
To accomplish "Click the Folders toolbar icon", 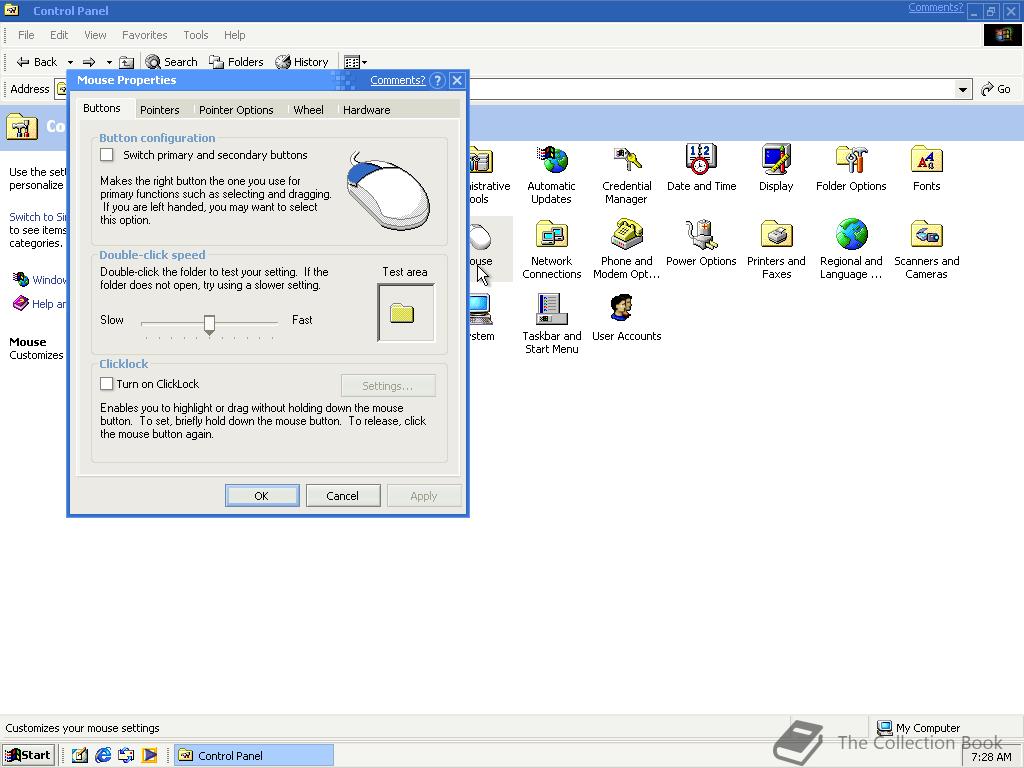I will coord(236,61).
